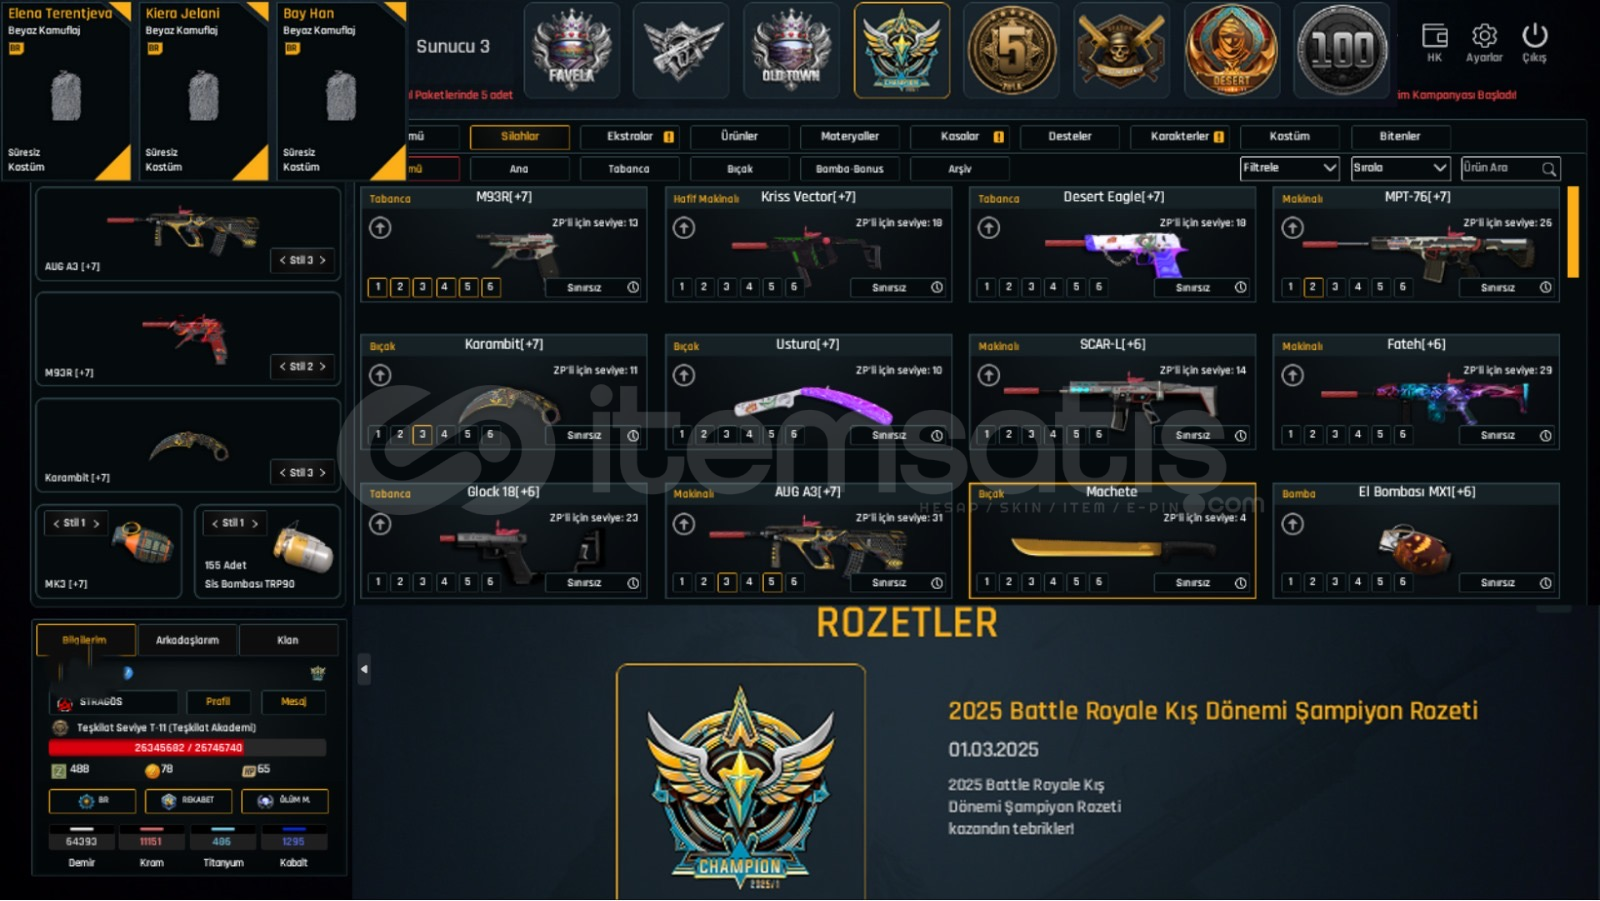Open the Filtrele dropdown
The height and width of the screenshot is (901, 1600).
coord(1289,168)
